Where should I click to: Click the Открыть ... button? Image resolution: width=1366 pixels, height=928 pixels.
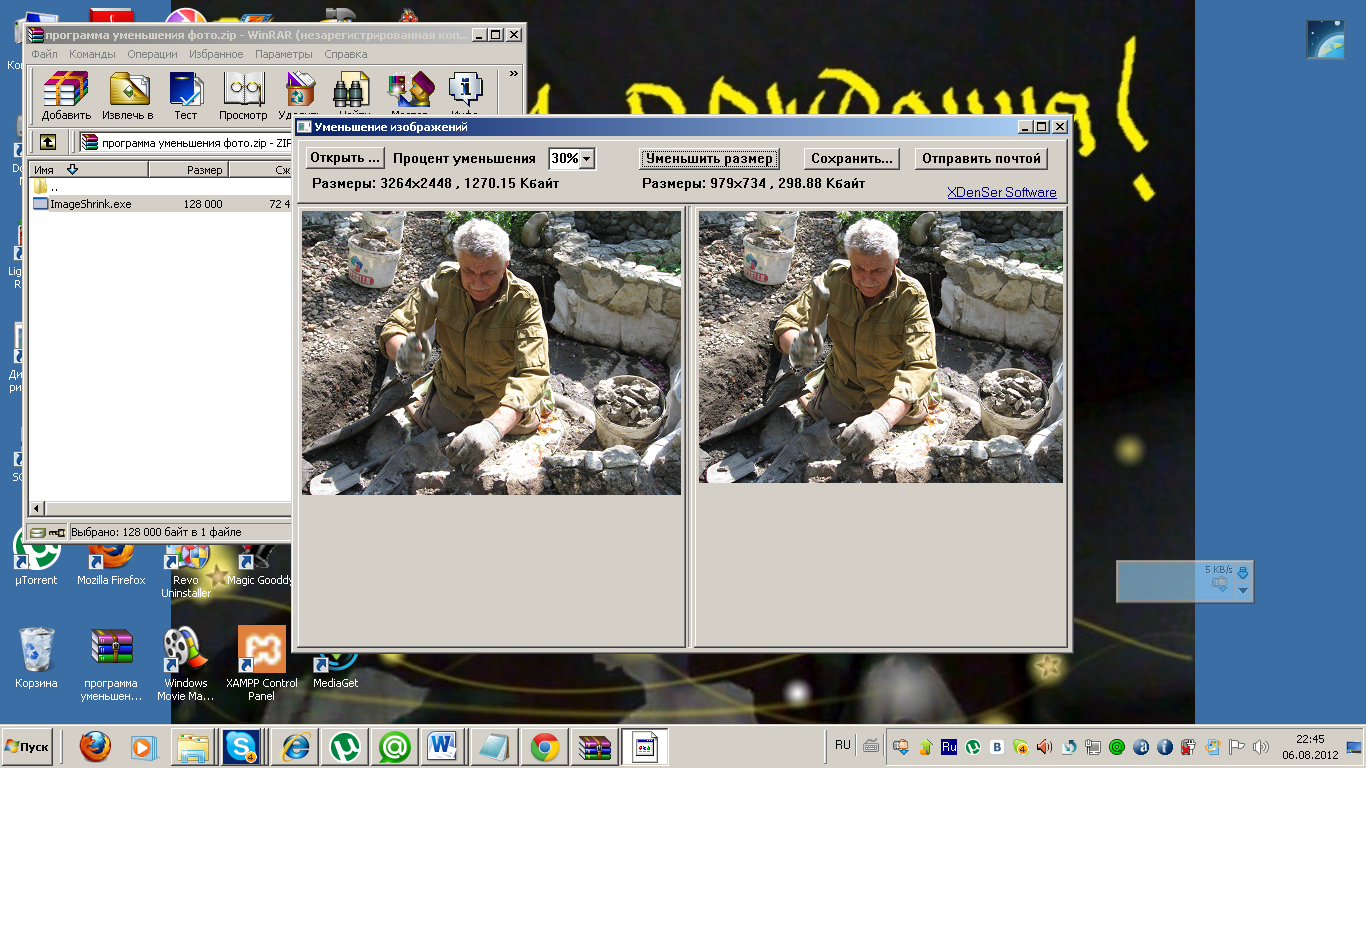coord(345,158)
